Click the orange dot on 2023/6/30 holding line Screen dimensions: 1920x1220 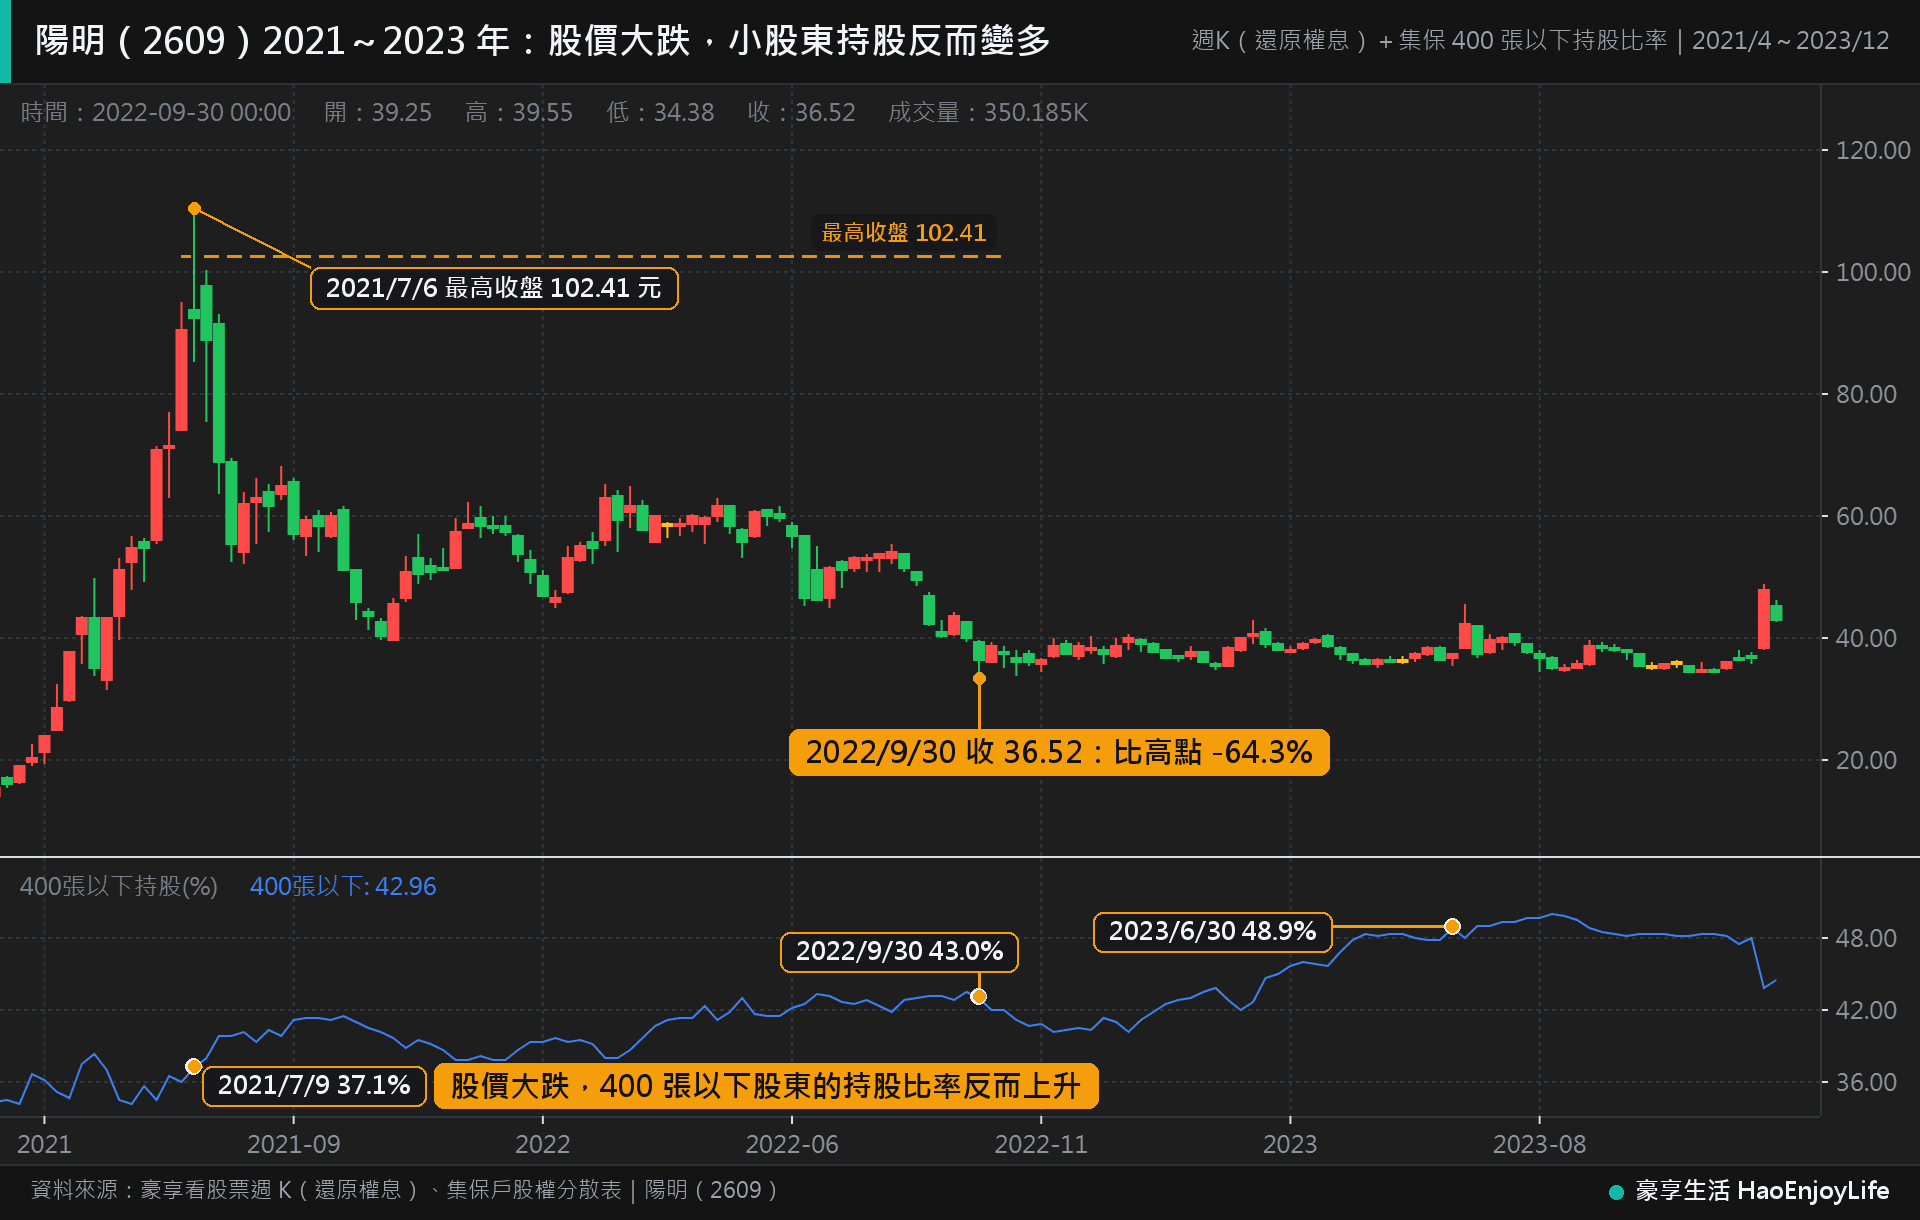[x=1452, y=926]
